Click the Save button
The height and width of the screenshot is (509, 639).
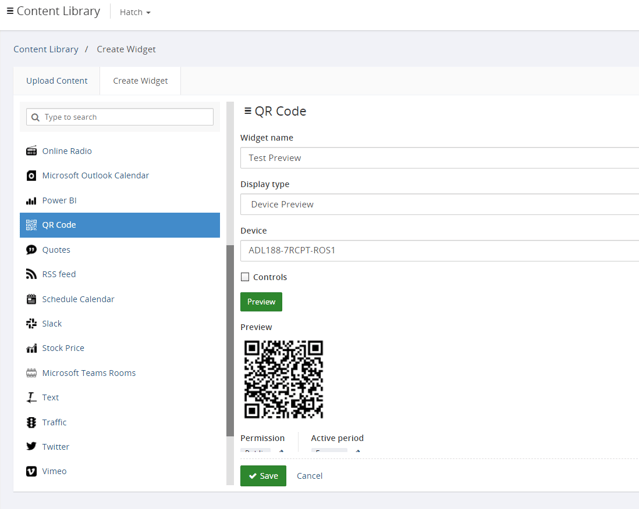(x=263, y=476)
